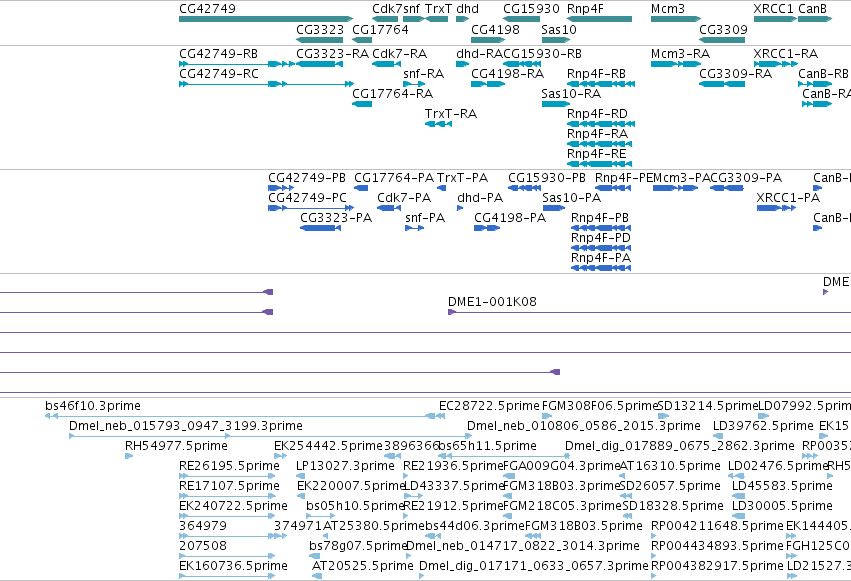The image size is (851, 581).
Task: Click the RE17107.5prime EST feature
Action: (x=227, y=497)
